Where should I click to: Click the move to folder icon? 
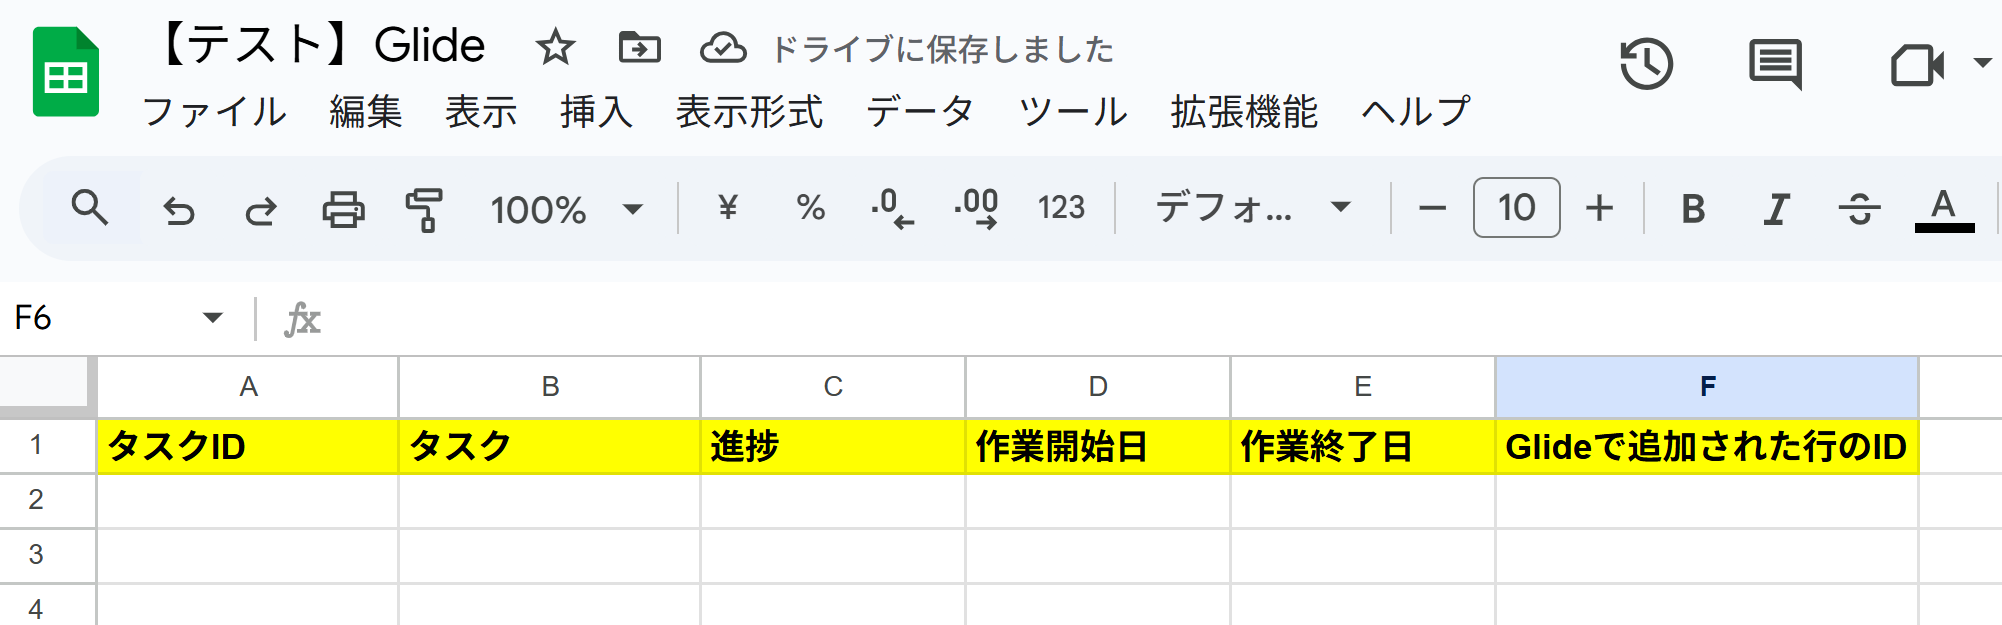pyautogui.click(x=639, y=47)
